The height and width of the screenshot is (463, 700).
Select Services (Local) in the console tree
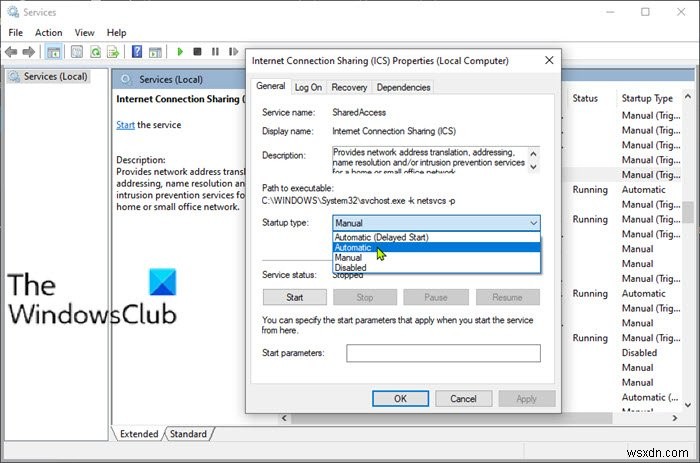click(55, 76)
